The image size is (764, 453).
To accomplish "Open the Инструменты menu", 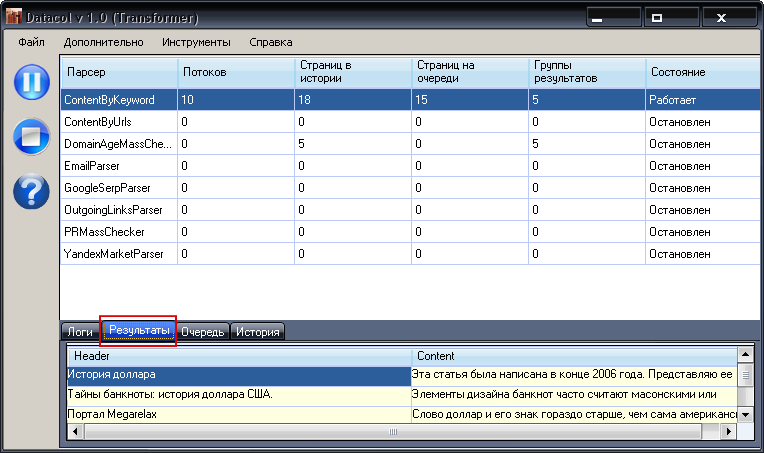I will tap(196, 42).
